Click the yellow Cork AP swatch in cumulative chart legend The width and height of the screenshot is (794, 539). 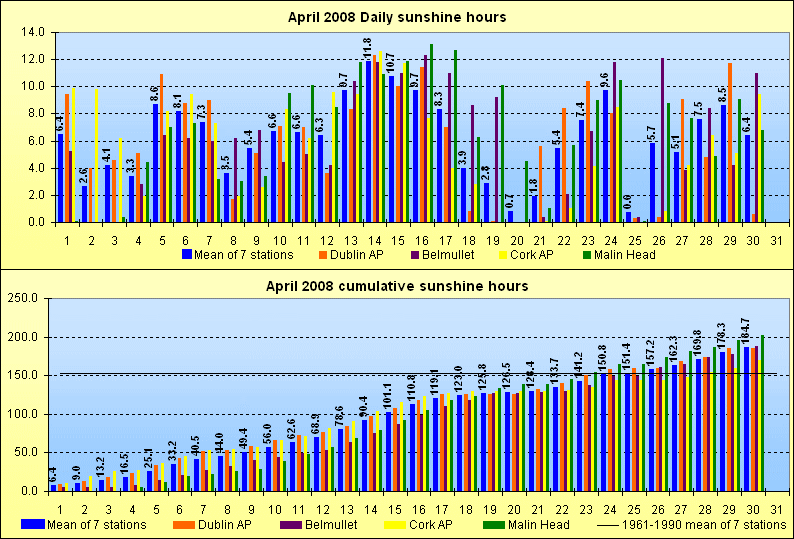pyautogui.click(x=395, y=524)
